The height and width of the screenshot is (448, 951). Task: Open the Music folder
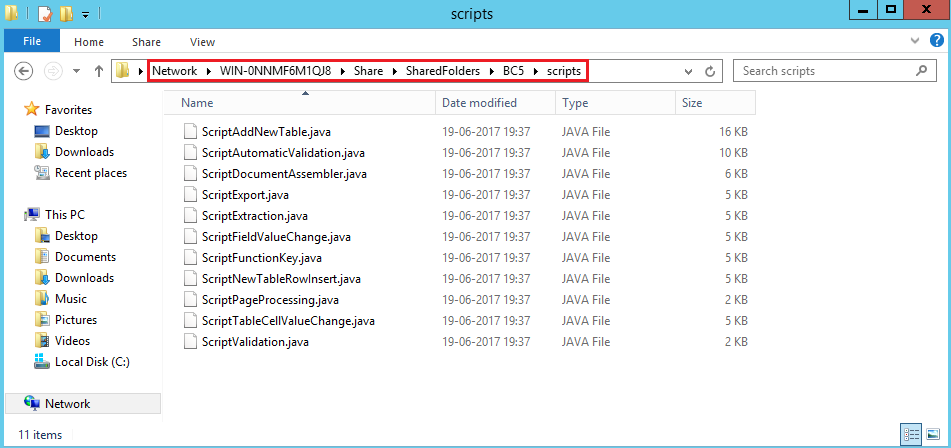pos(70,299)
